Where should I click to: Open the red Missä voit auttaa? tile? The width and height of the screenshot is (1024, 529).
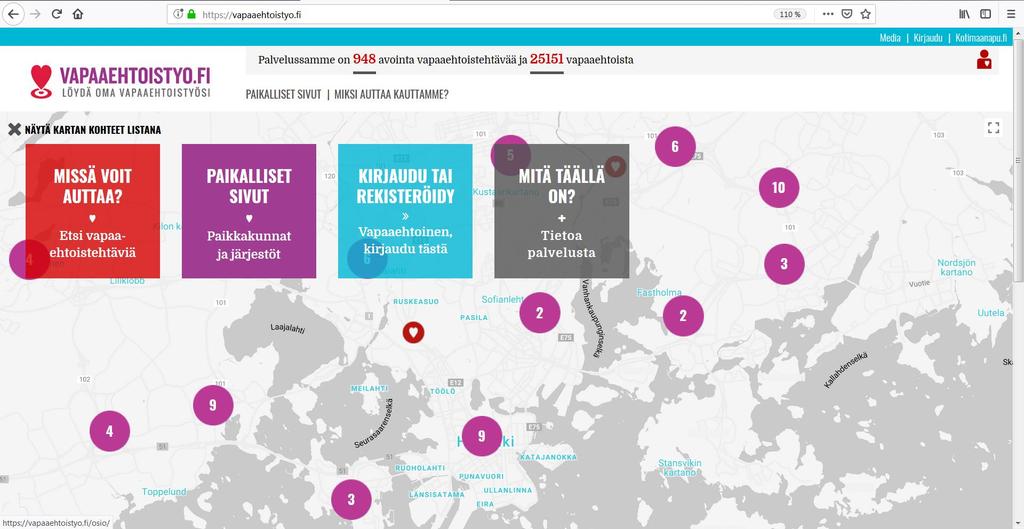(93, 211)
